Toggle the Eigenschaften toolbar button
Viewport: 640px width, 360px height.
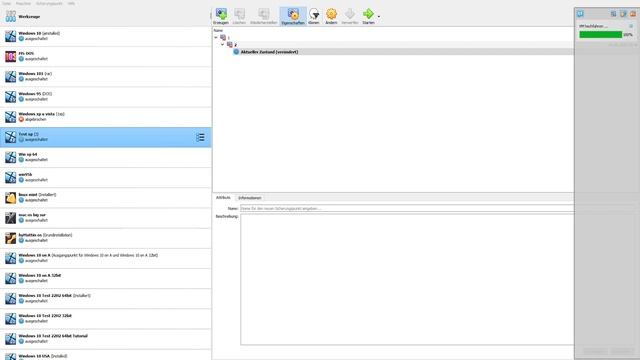tap(293, 16)
